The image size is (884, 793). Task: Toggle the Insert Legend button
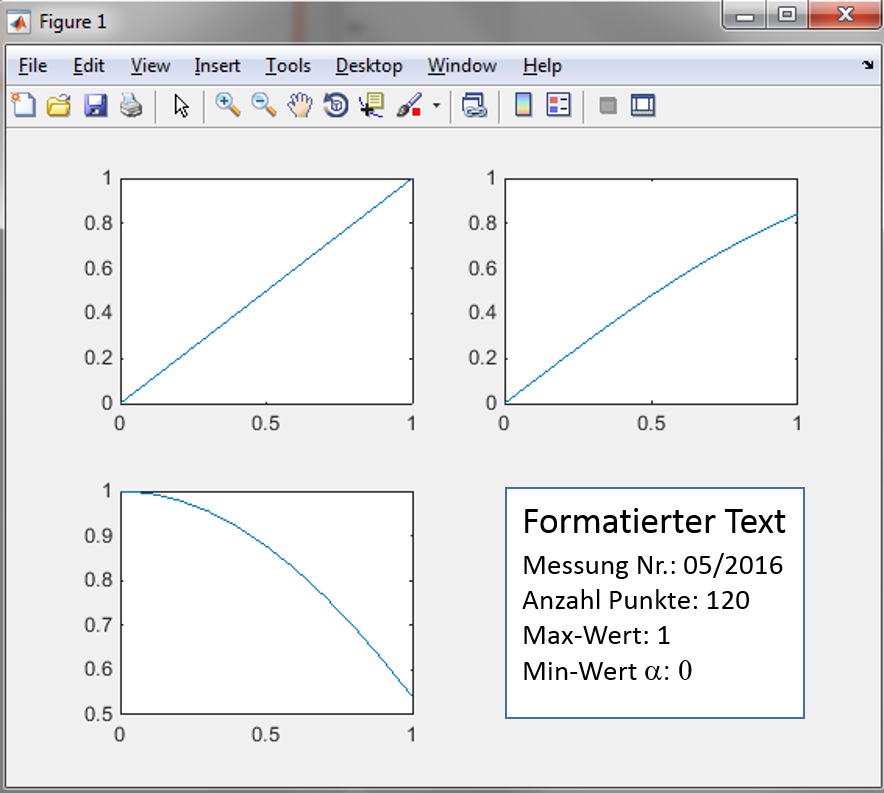(x=558, y=105)
